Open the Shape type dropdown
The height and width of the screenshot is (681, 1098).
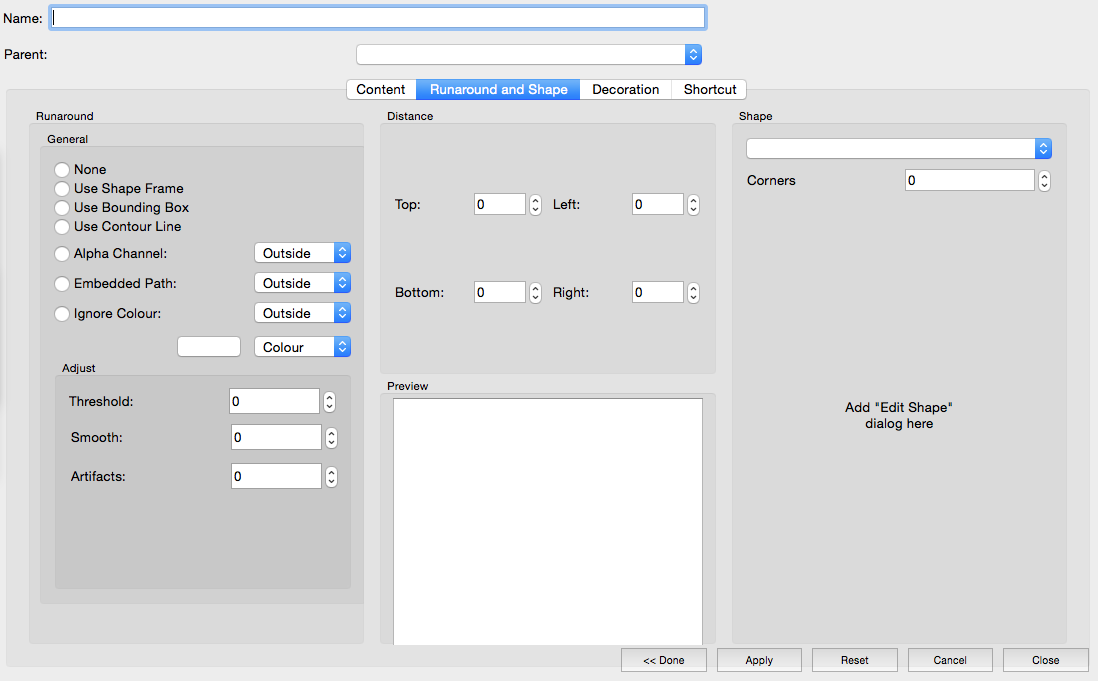tap(898, 149)
